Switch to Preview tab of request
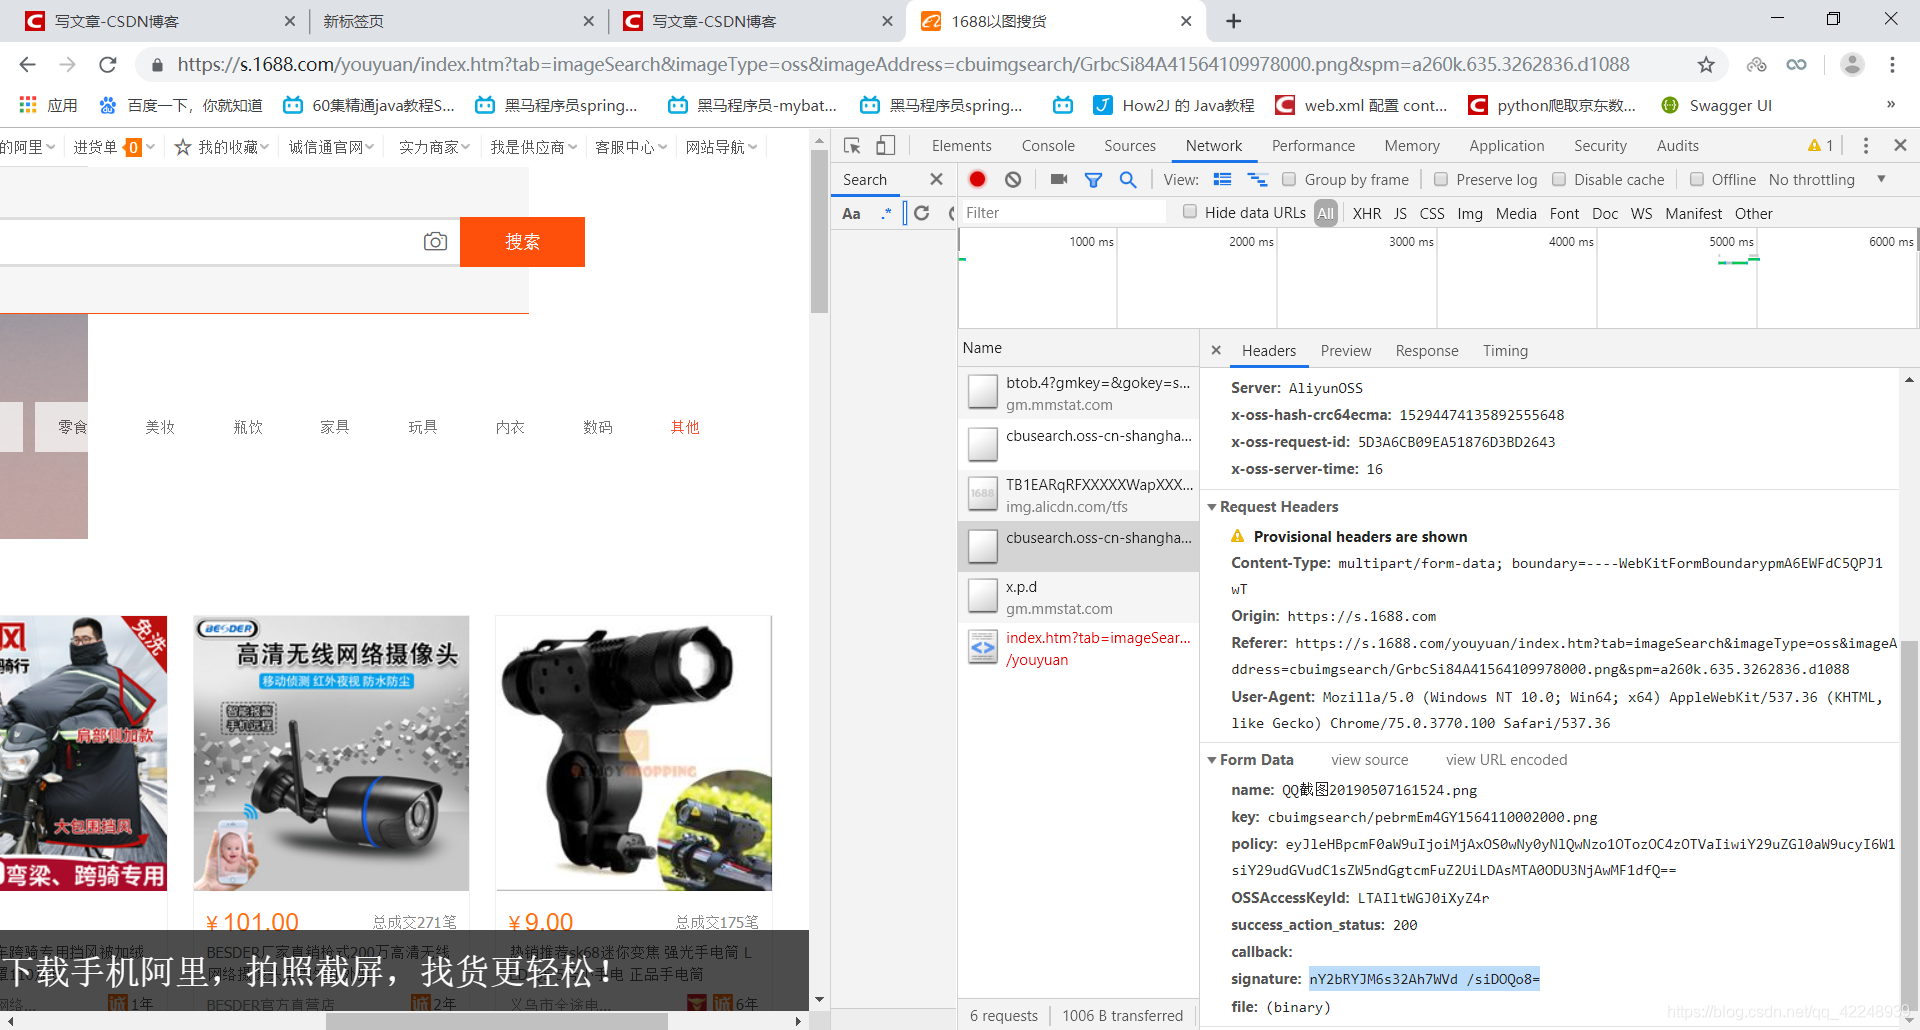This screenshot has height=1030, width=1920. [1345, 351]
